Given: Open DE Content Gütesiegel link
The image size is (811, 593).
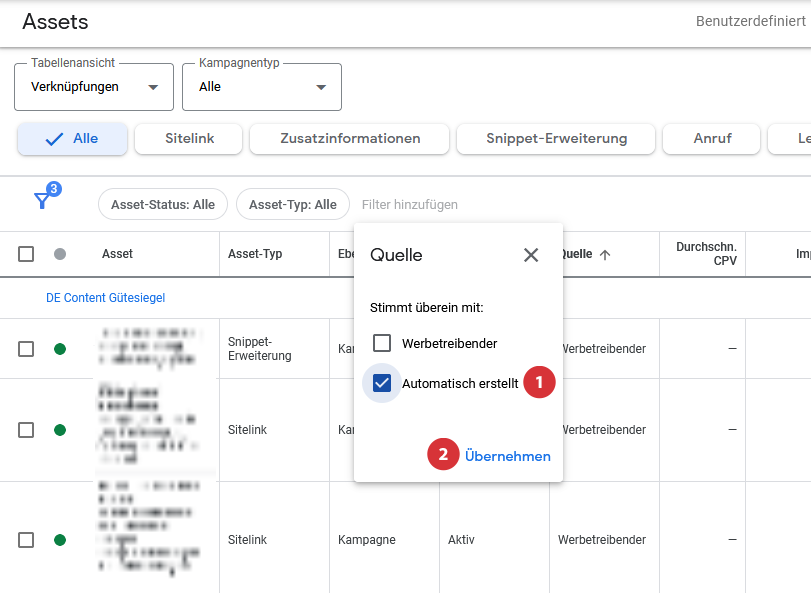Looking at the screenshot, I should pyautogui.click(x=106, y=298).
